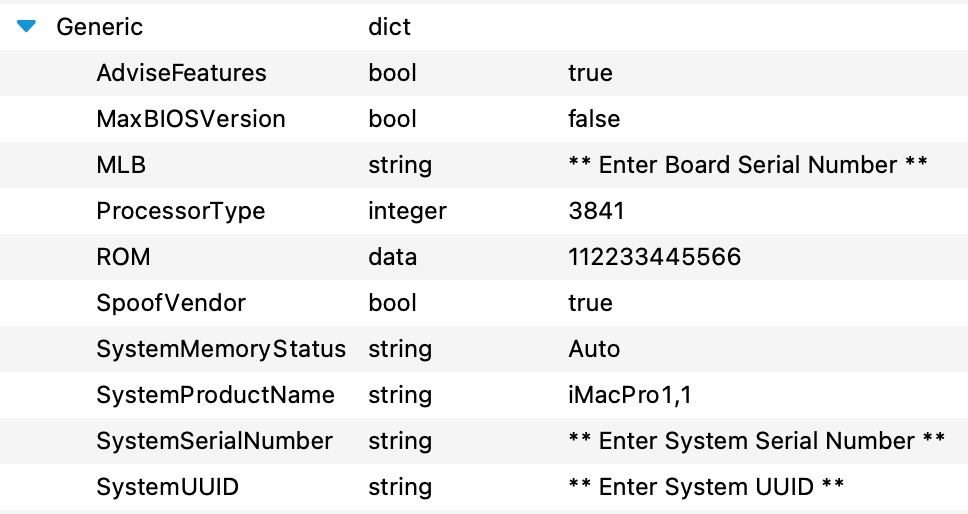
Task: Select the SystemUUID key name
Action: (167, 487)
